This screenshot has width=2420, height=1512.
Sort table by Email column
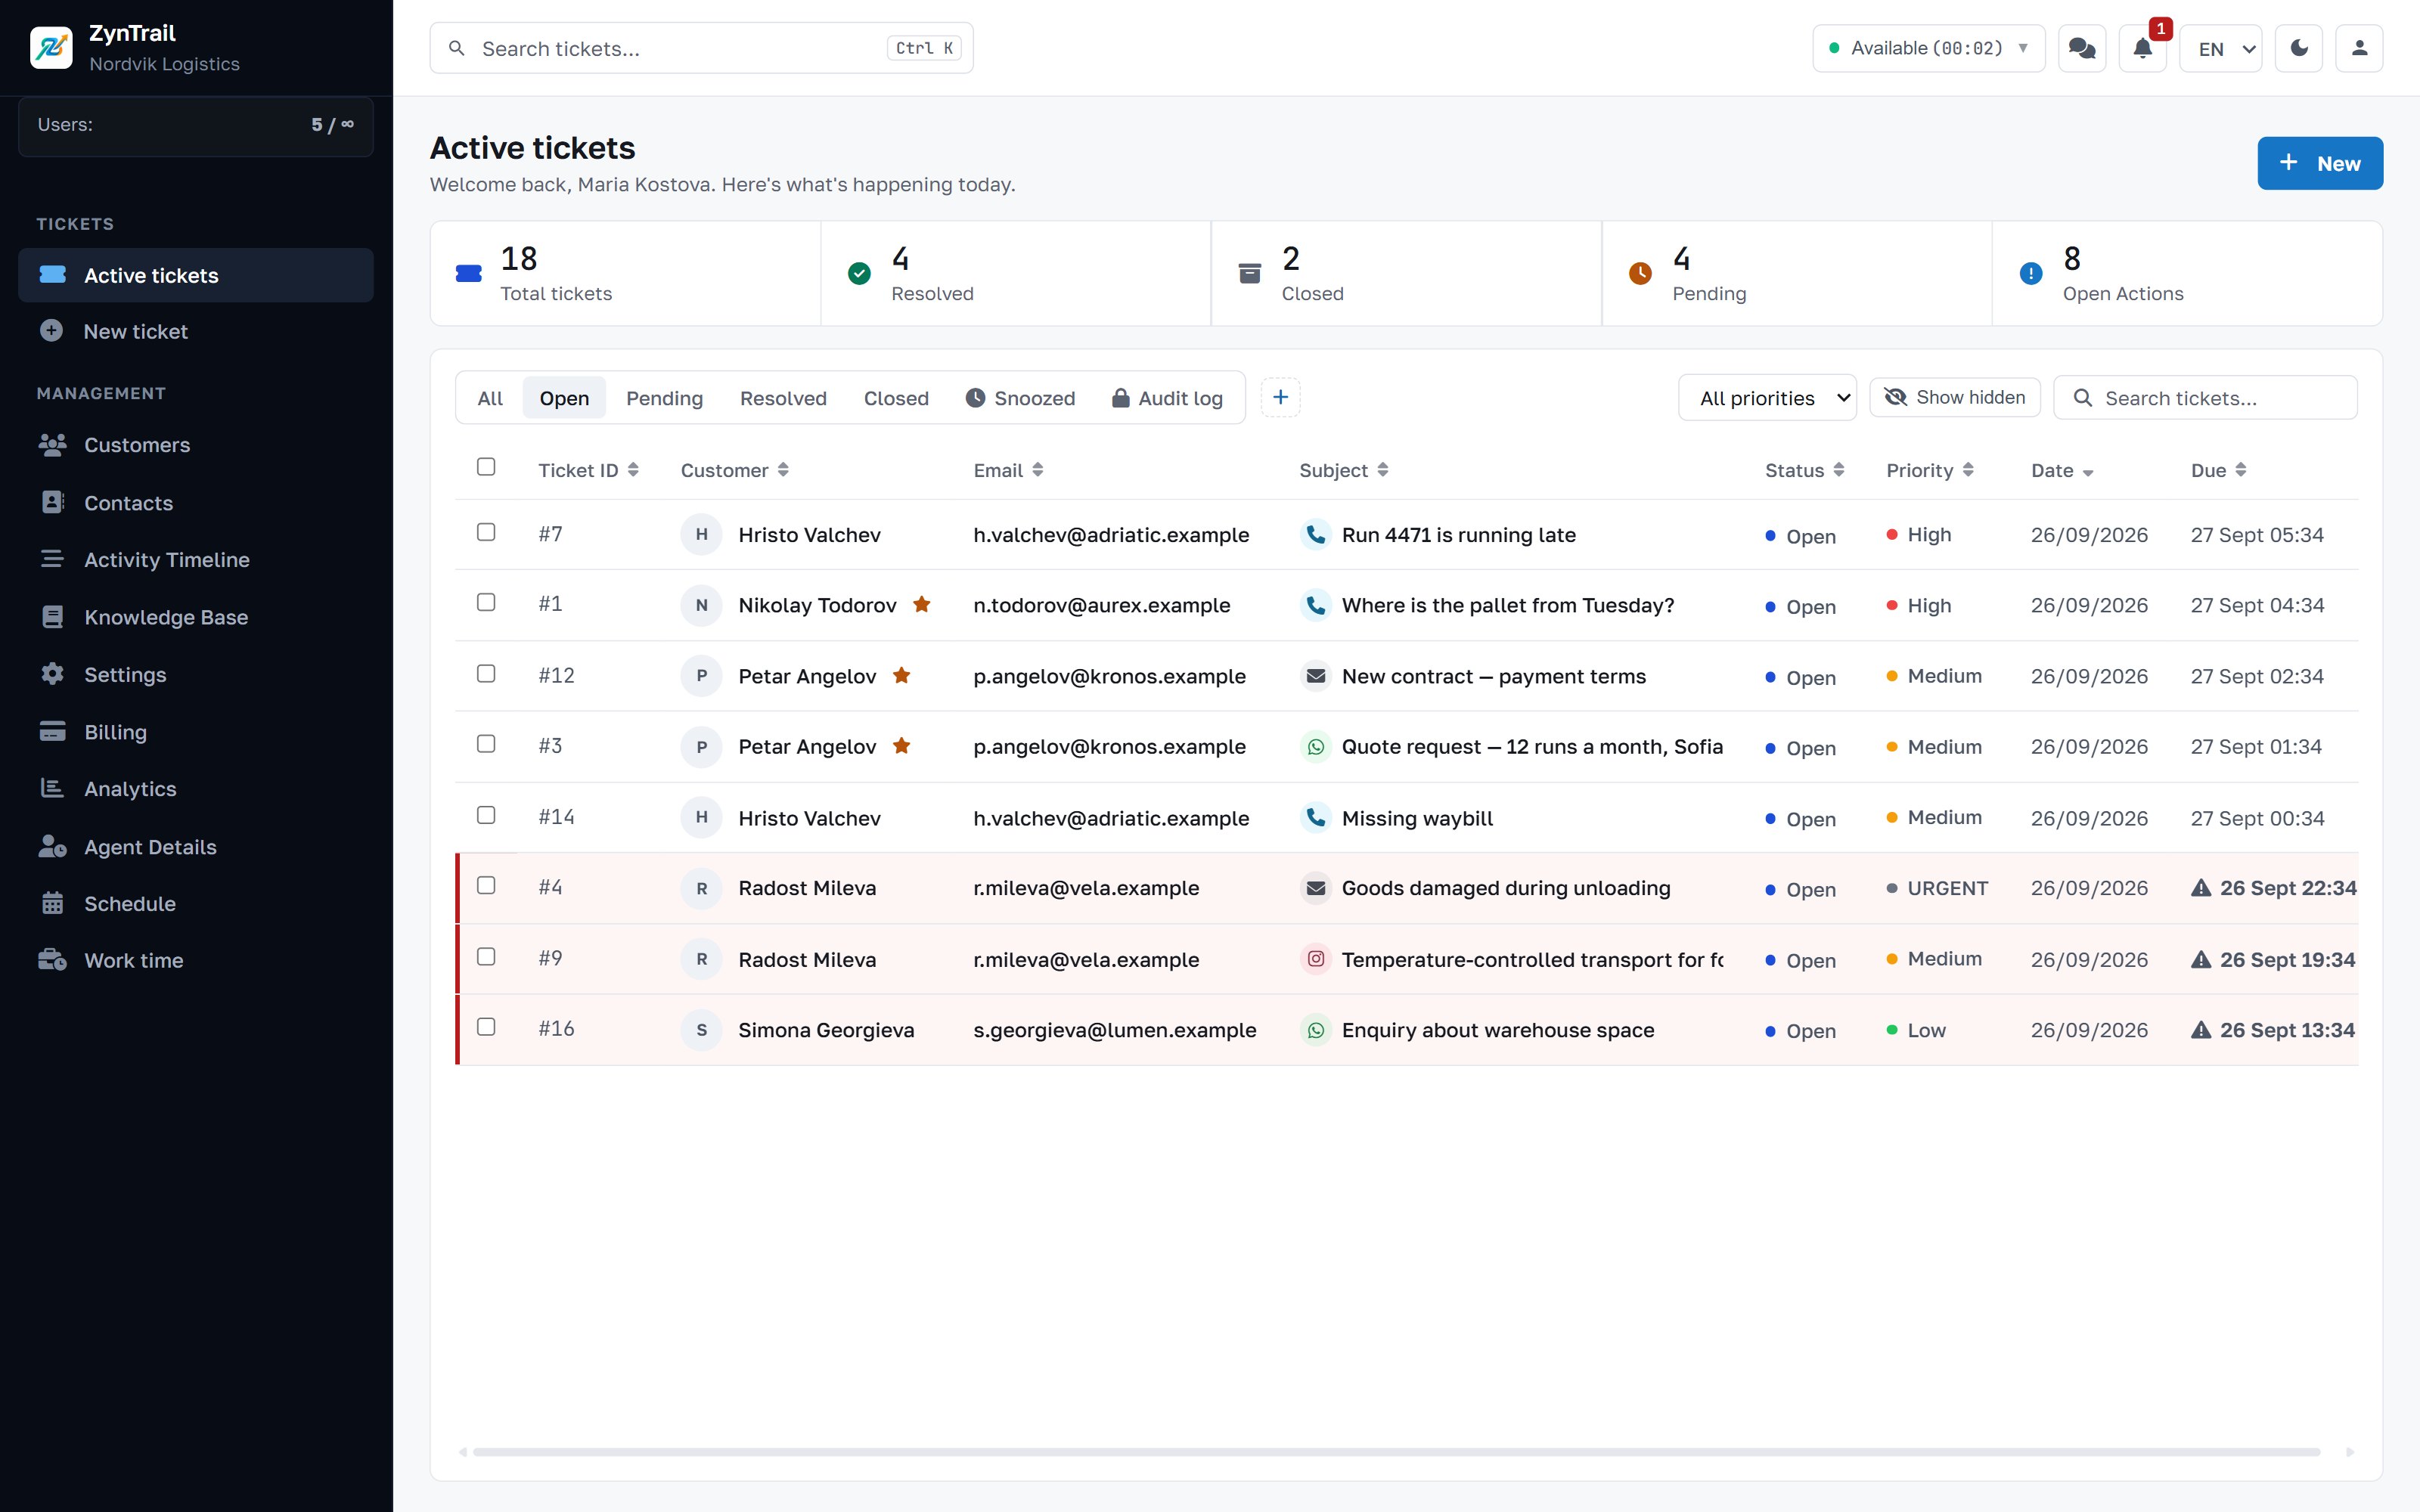[1008, 470]
